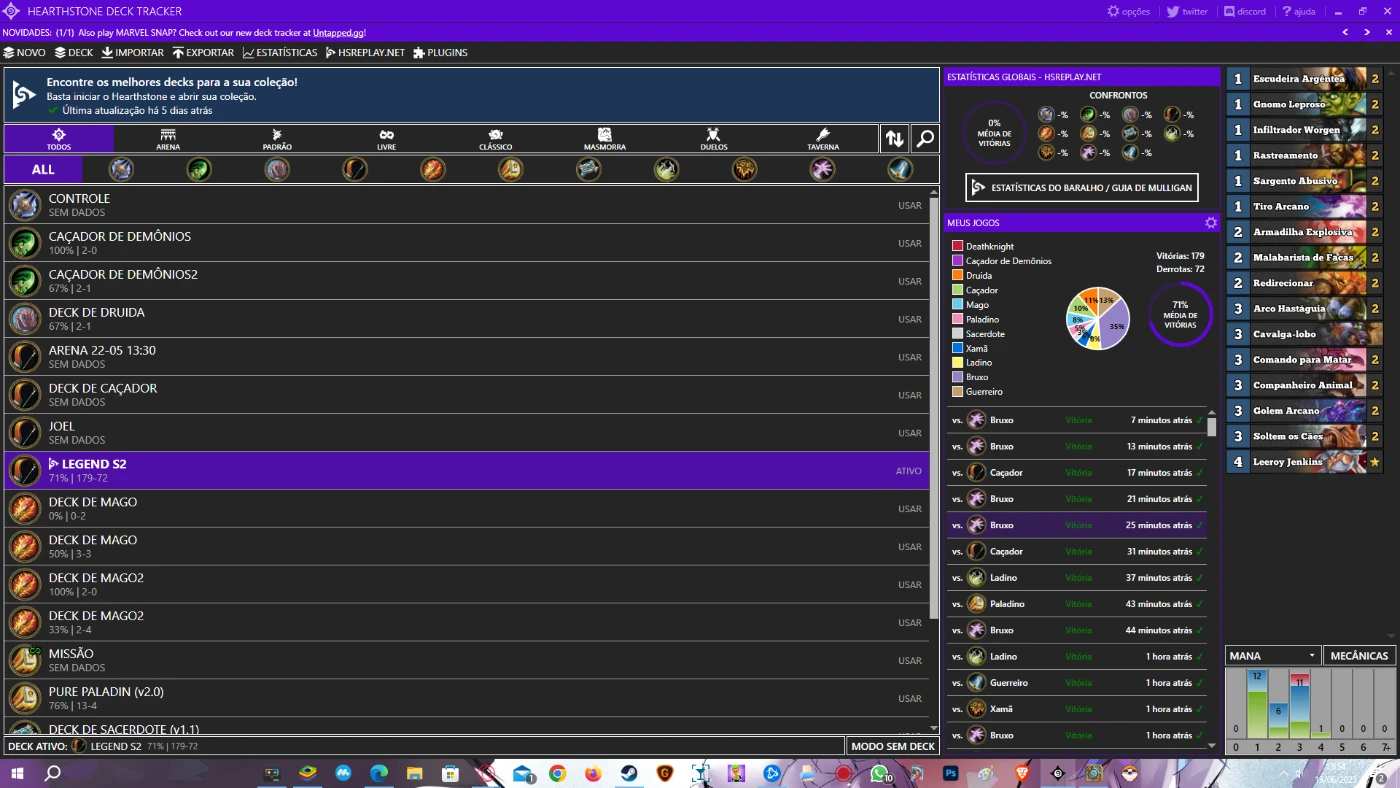Open the discord link in title bar

point(1245,12)
